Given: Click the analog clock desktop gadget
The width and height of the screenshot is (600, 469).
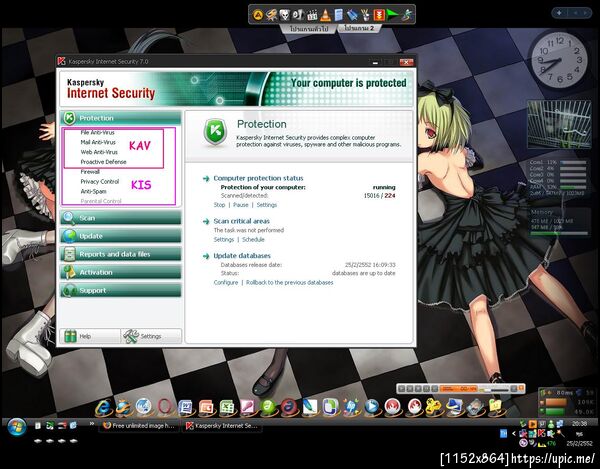Looking at the screenshot, I should (x=559, y=60).
